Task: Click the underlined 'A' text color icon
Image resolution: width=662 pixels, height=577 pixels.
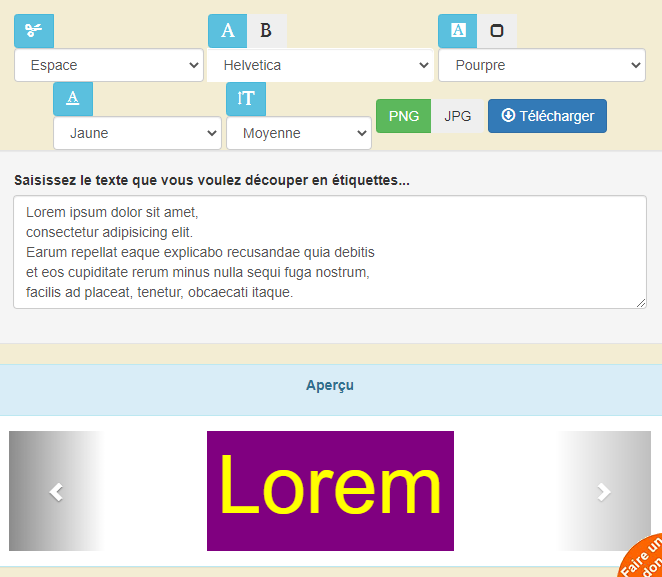Action: (x=73, y=99)
